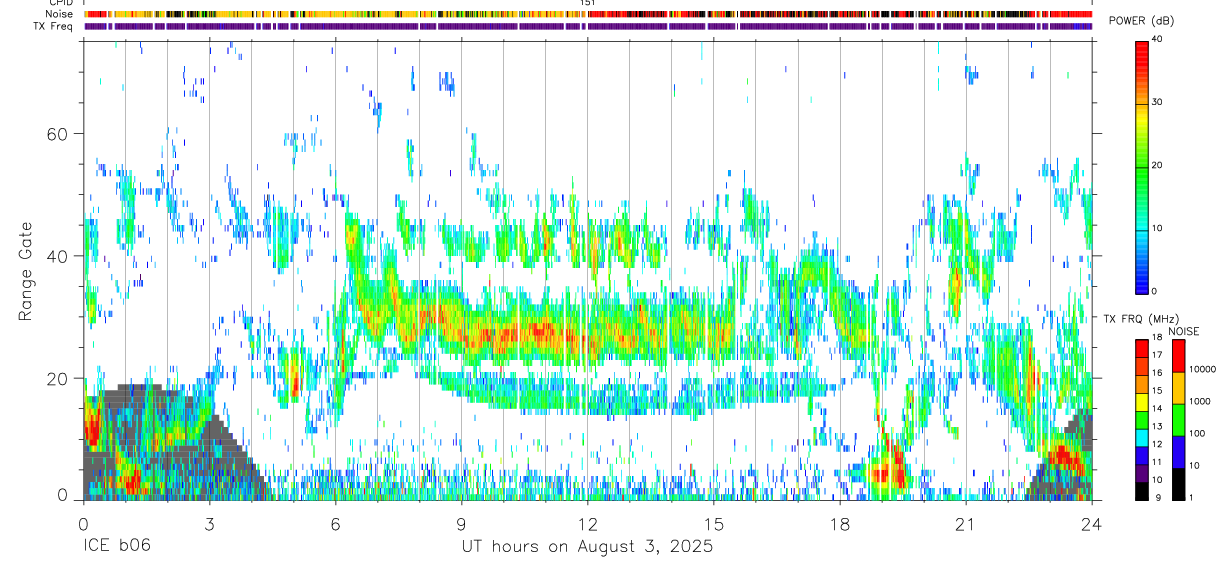Click the 24 tick on UT hours axis
Image resolution: width=1228 pixels, height=567 pixels.
1092,523
